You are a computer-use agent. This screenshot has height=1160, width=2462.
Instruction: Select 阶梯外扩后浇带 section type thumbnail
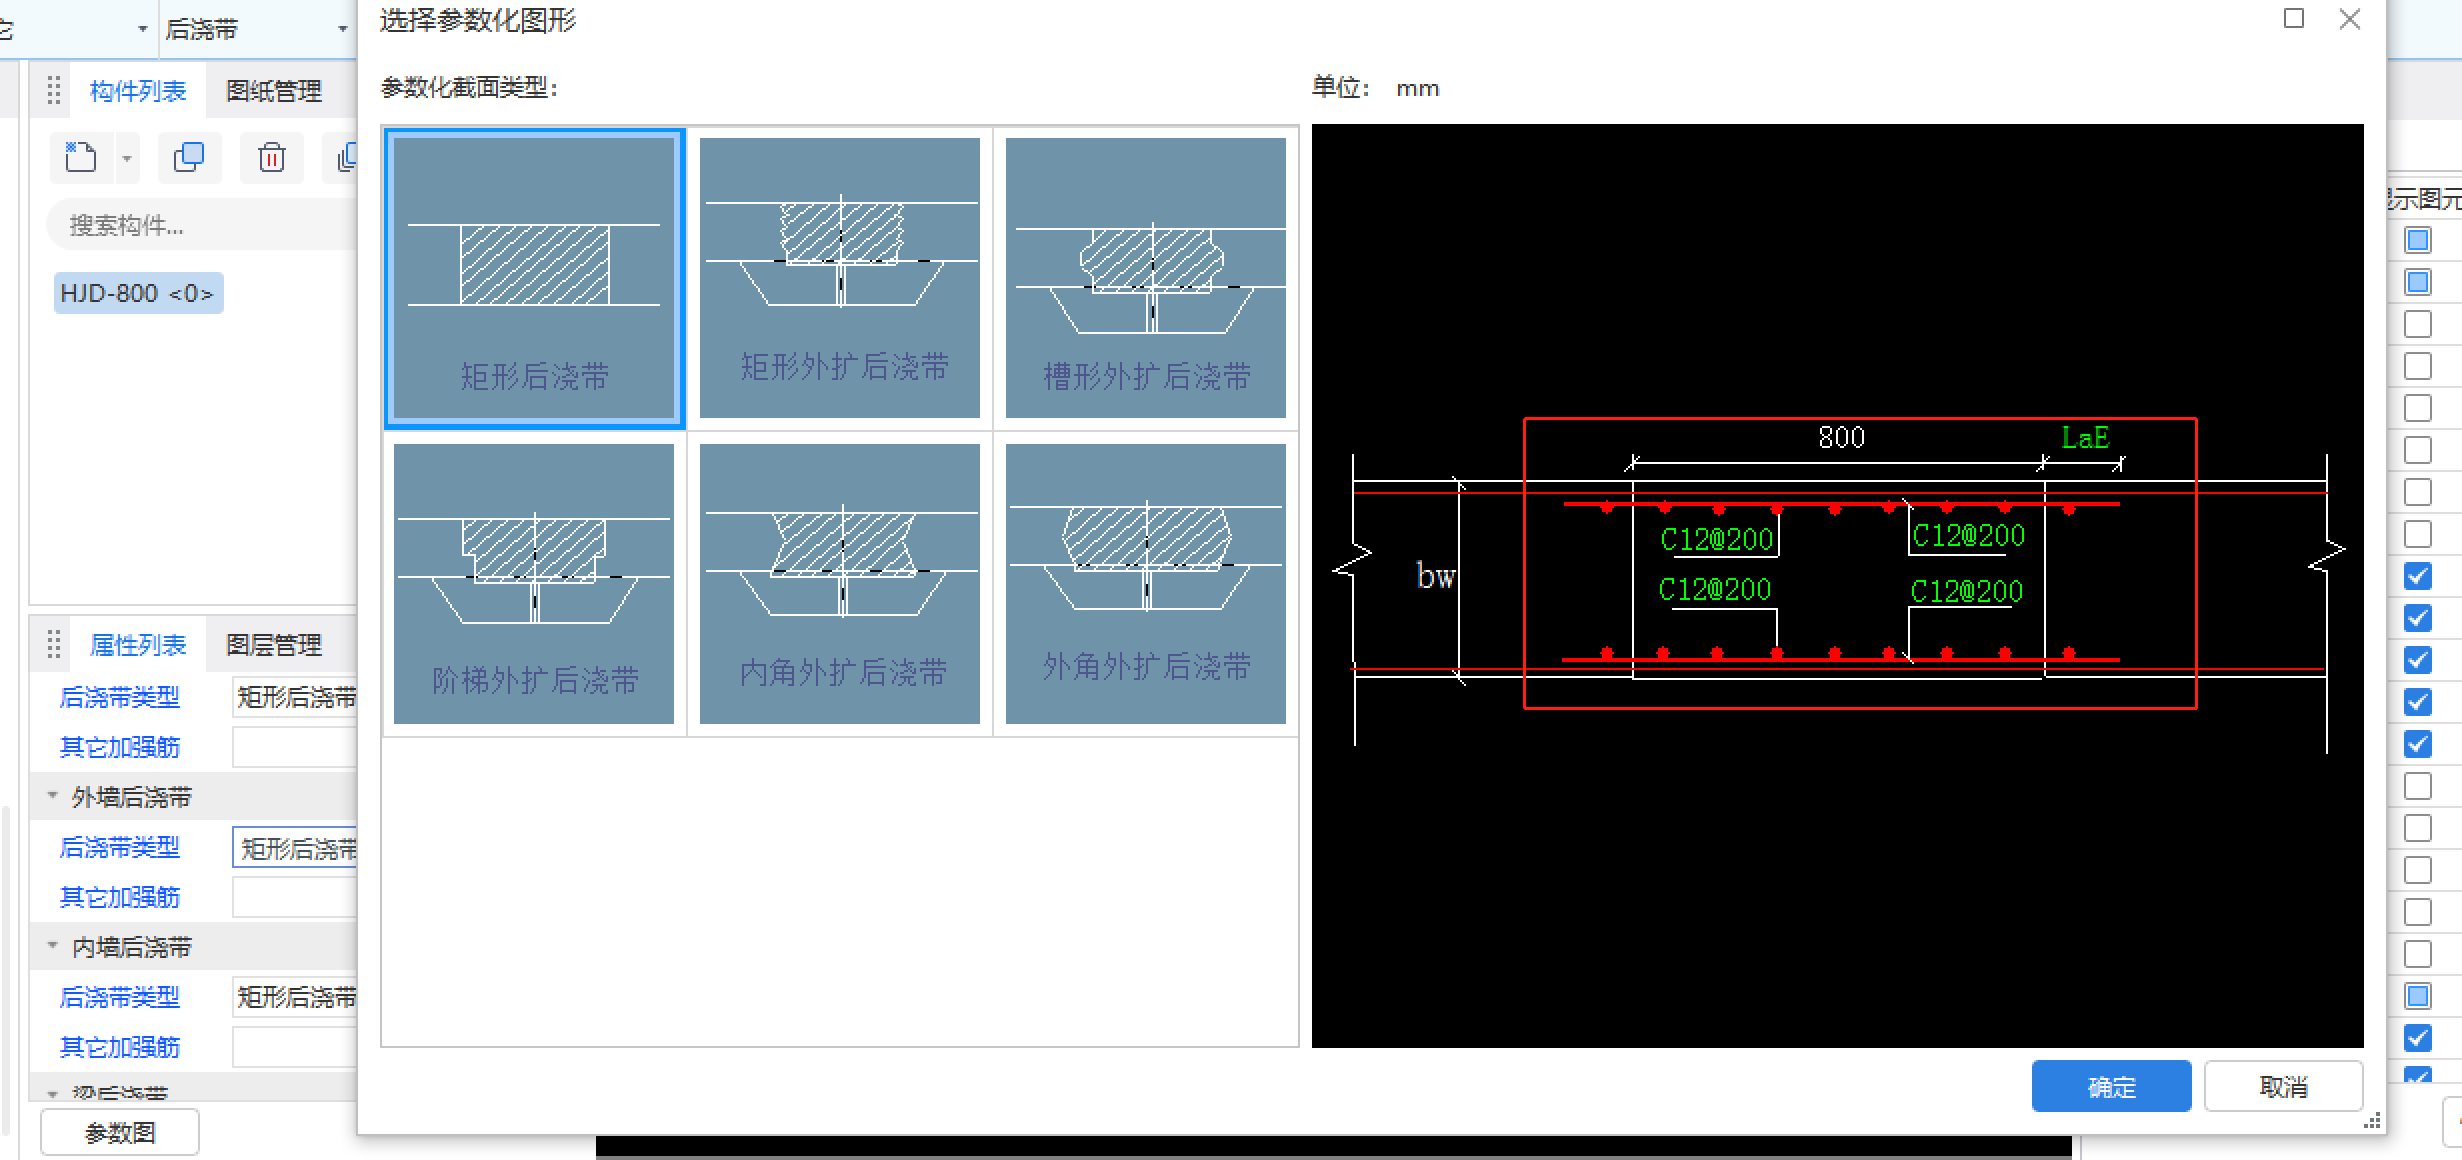coord(534,584)
